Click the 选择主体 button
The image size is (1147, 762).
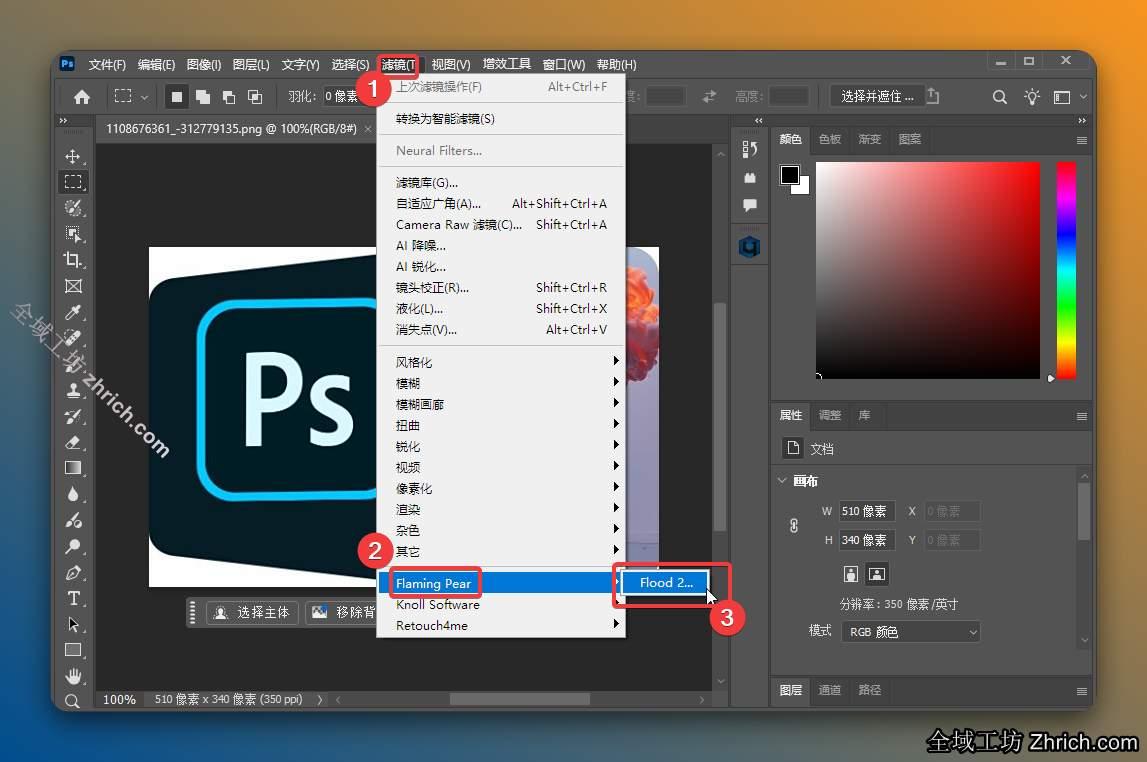[x=252, y=612]
